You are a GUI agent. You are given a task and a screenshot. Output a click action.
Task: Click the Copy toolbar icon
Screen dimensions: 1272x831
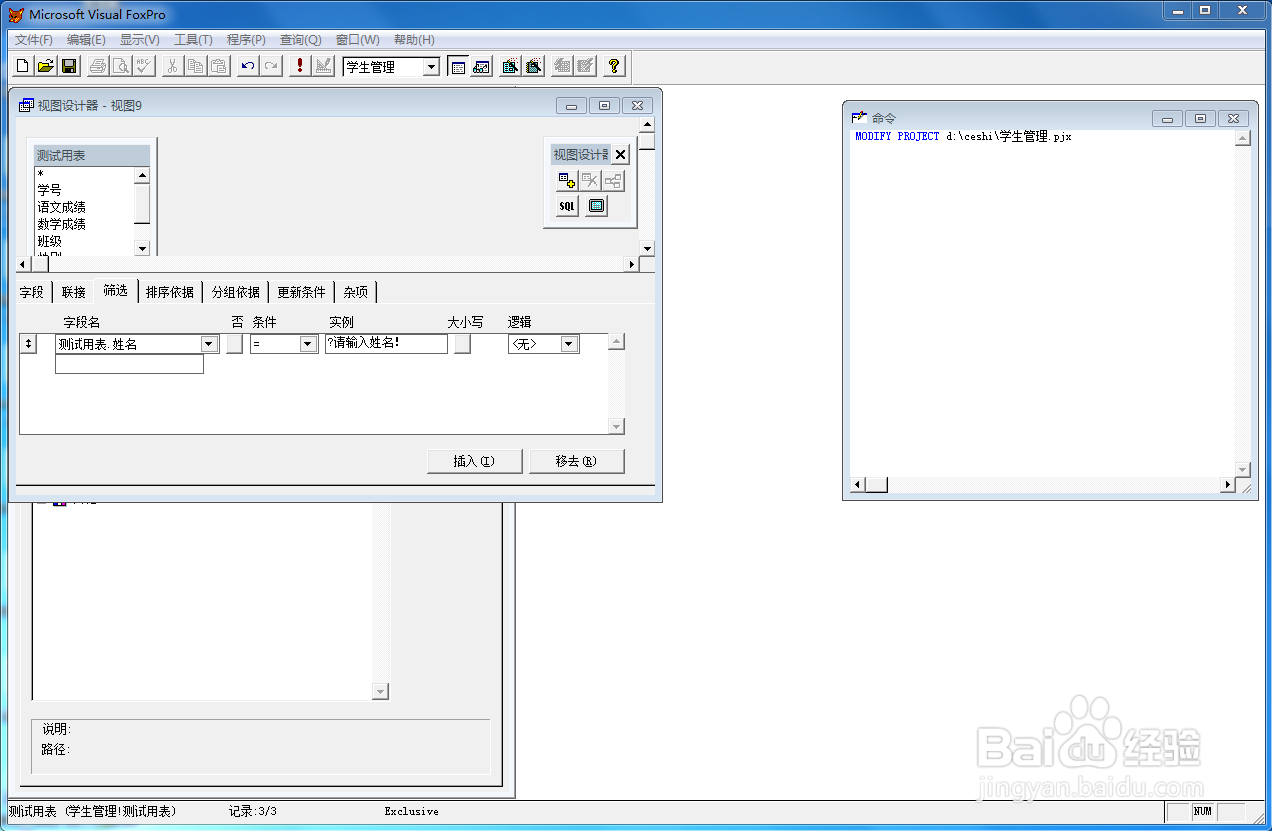click(x=195, y=67)
